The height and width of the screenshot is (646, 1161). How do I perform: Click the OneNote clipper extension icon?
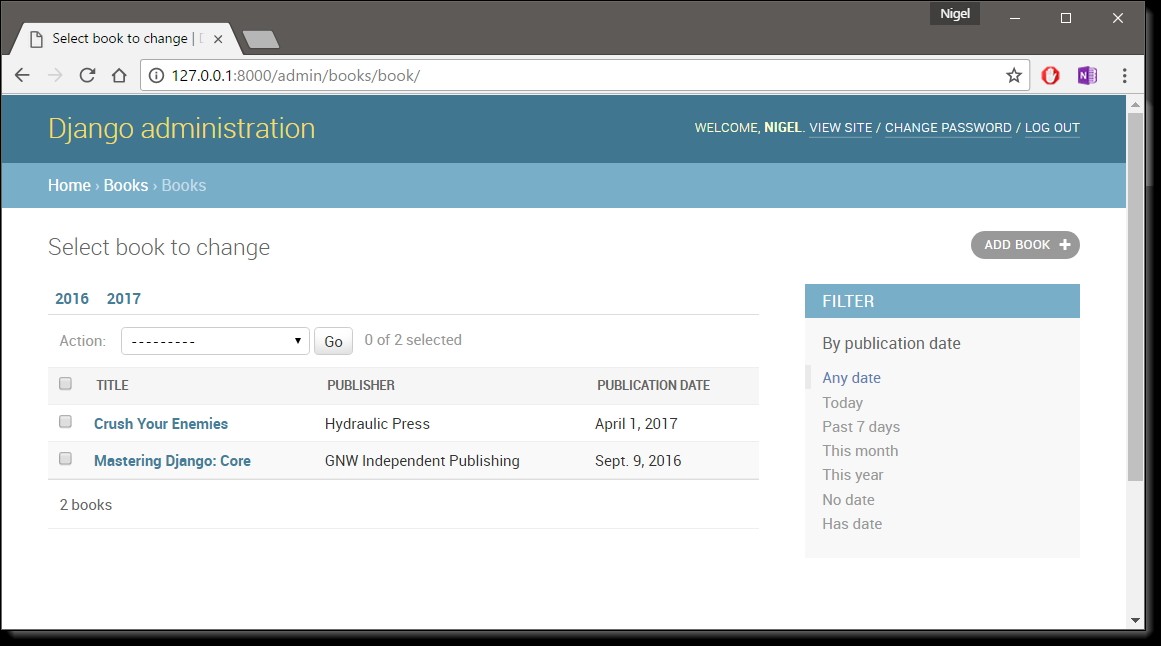coord(1087,76)
